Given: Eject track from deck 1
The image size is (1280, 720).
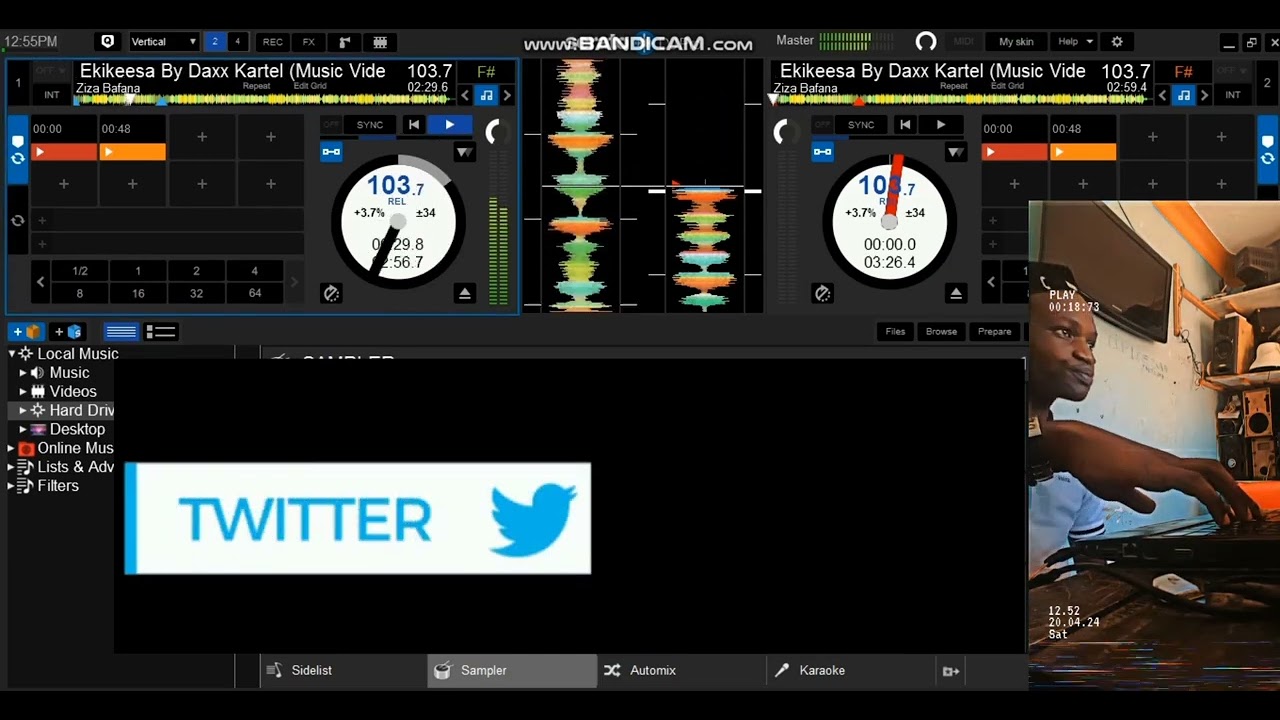Looking at the screenshot, I should point(464,293).
